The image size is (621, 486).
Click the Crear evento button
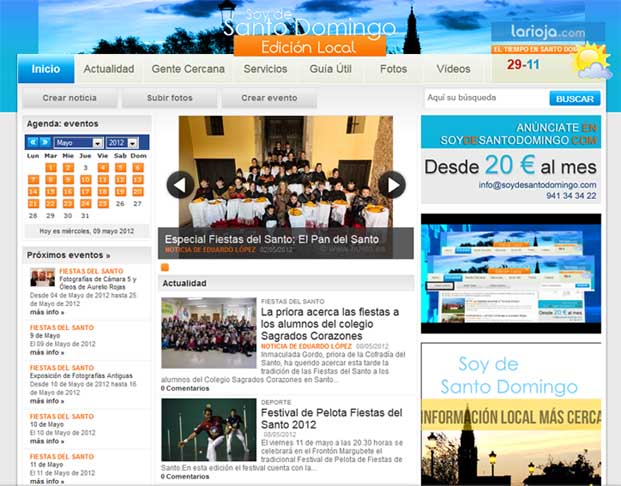tap(269, 98)
